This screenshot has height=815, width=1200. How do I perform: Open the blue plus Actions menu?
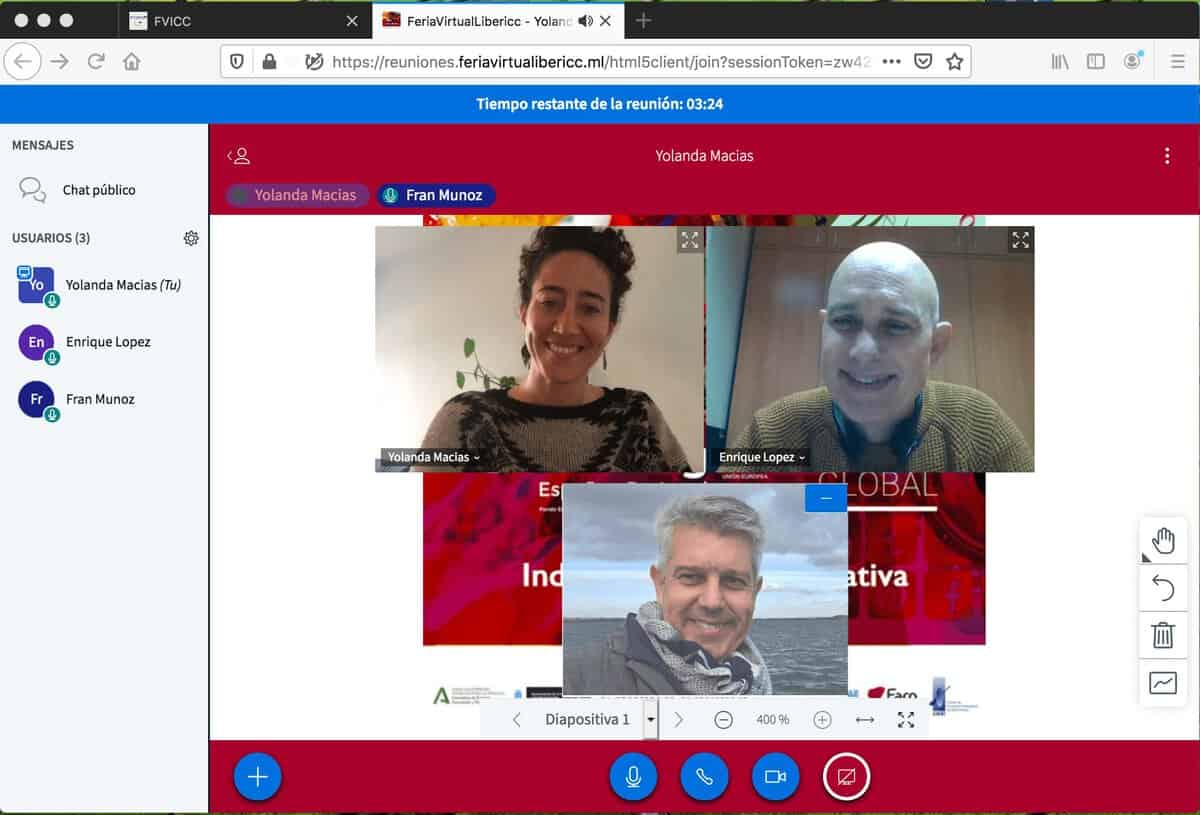257,776
